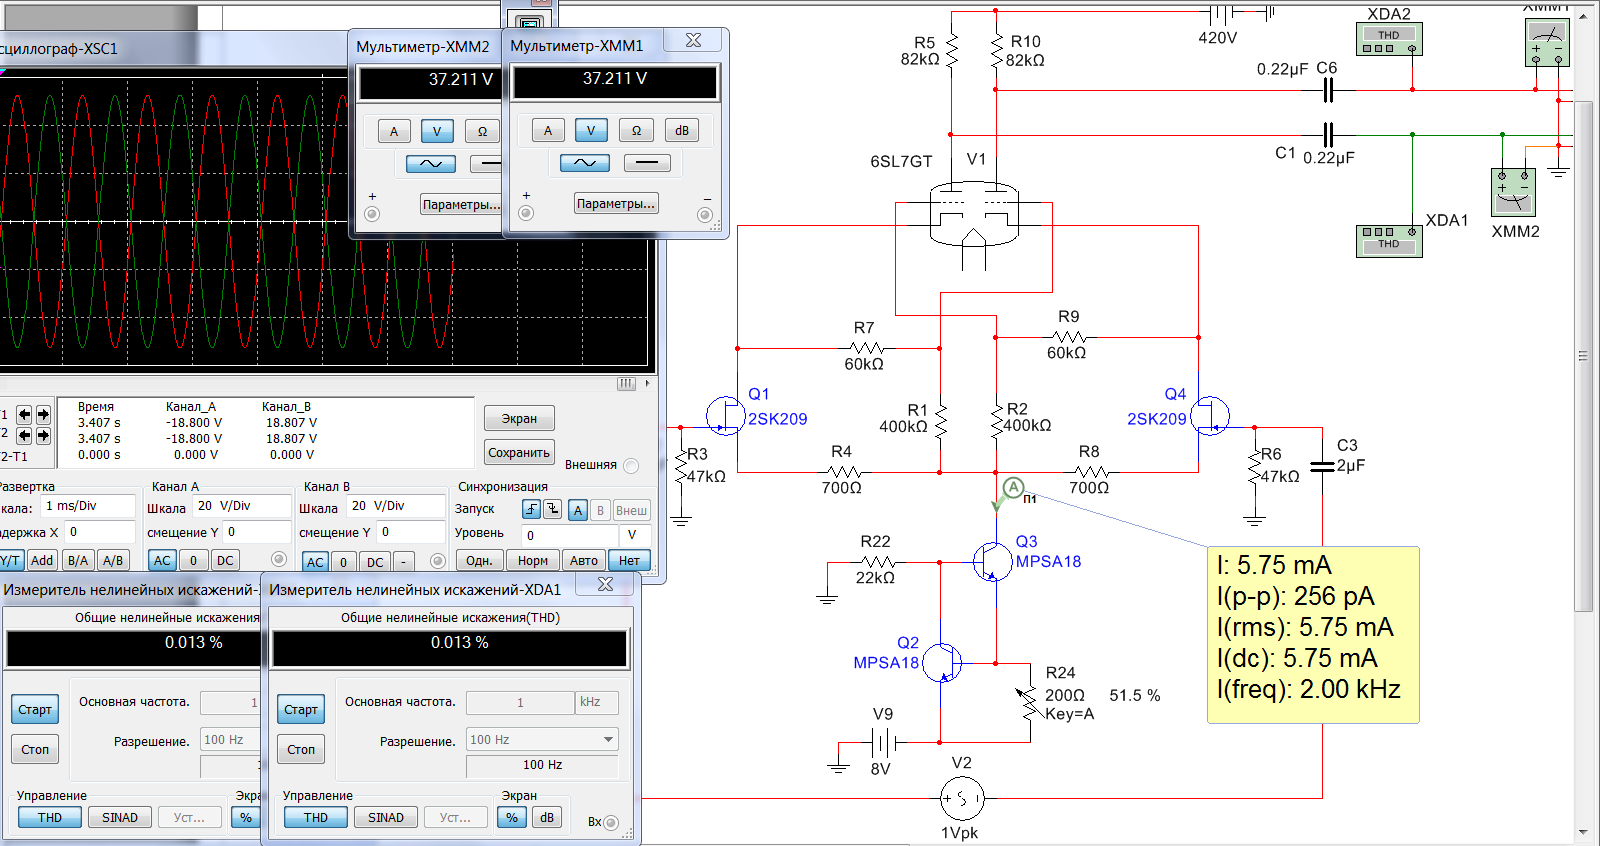Click the Экран button on oscilloscope
This screenshot has height=846, width=1600.
click(x=519, y=418)
